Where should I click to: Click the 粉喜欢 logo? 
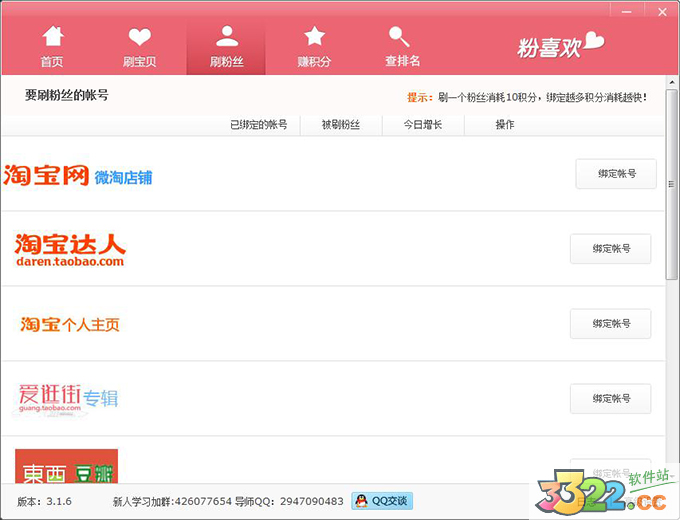(560, 46)
